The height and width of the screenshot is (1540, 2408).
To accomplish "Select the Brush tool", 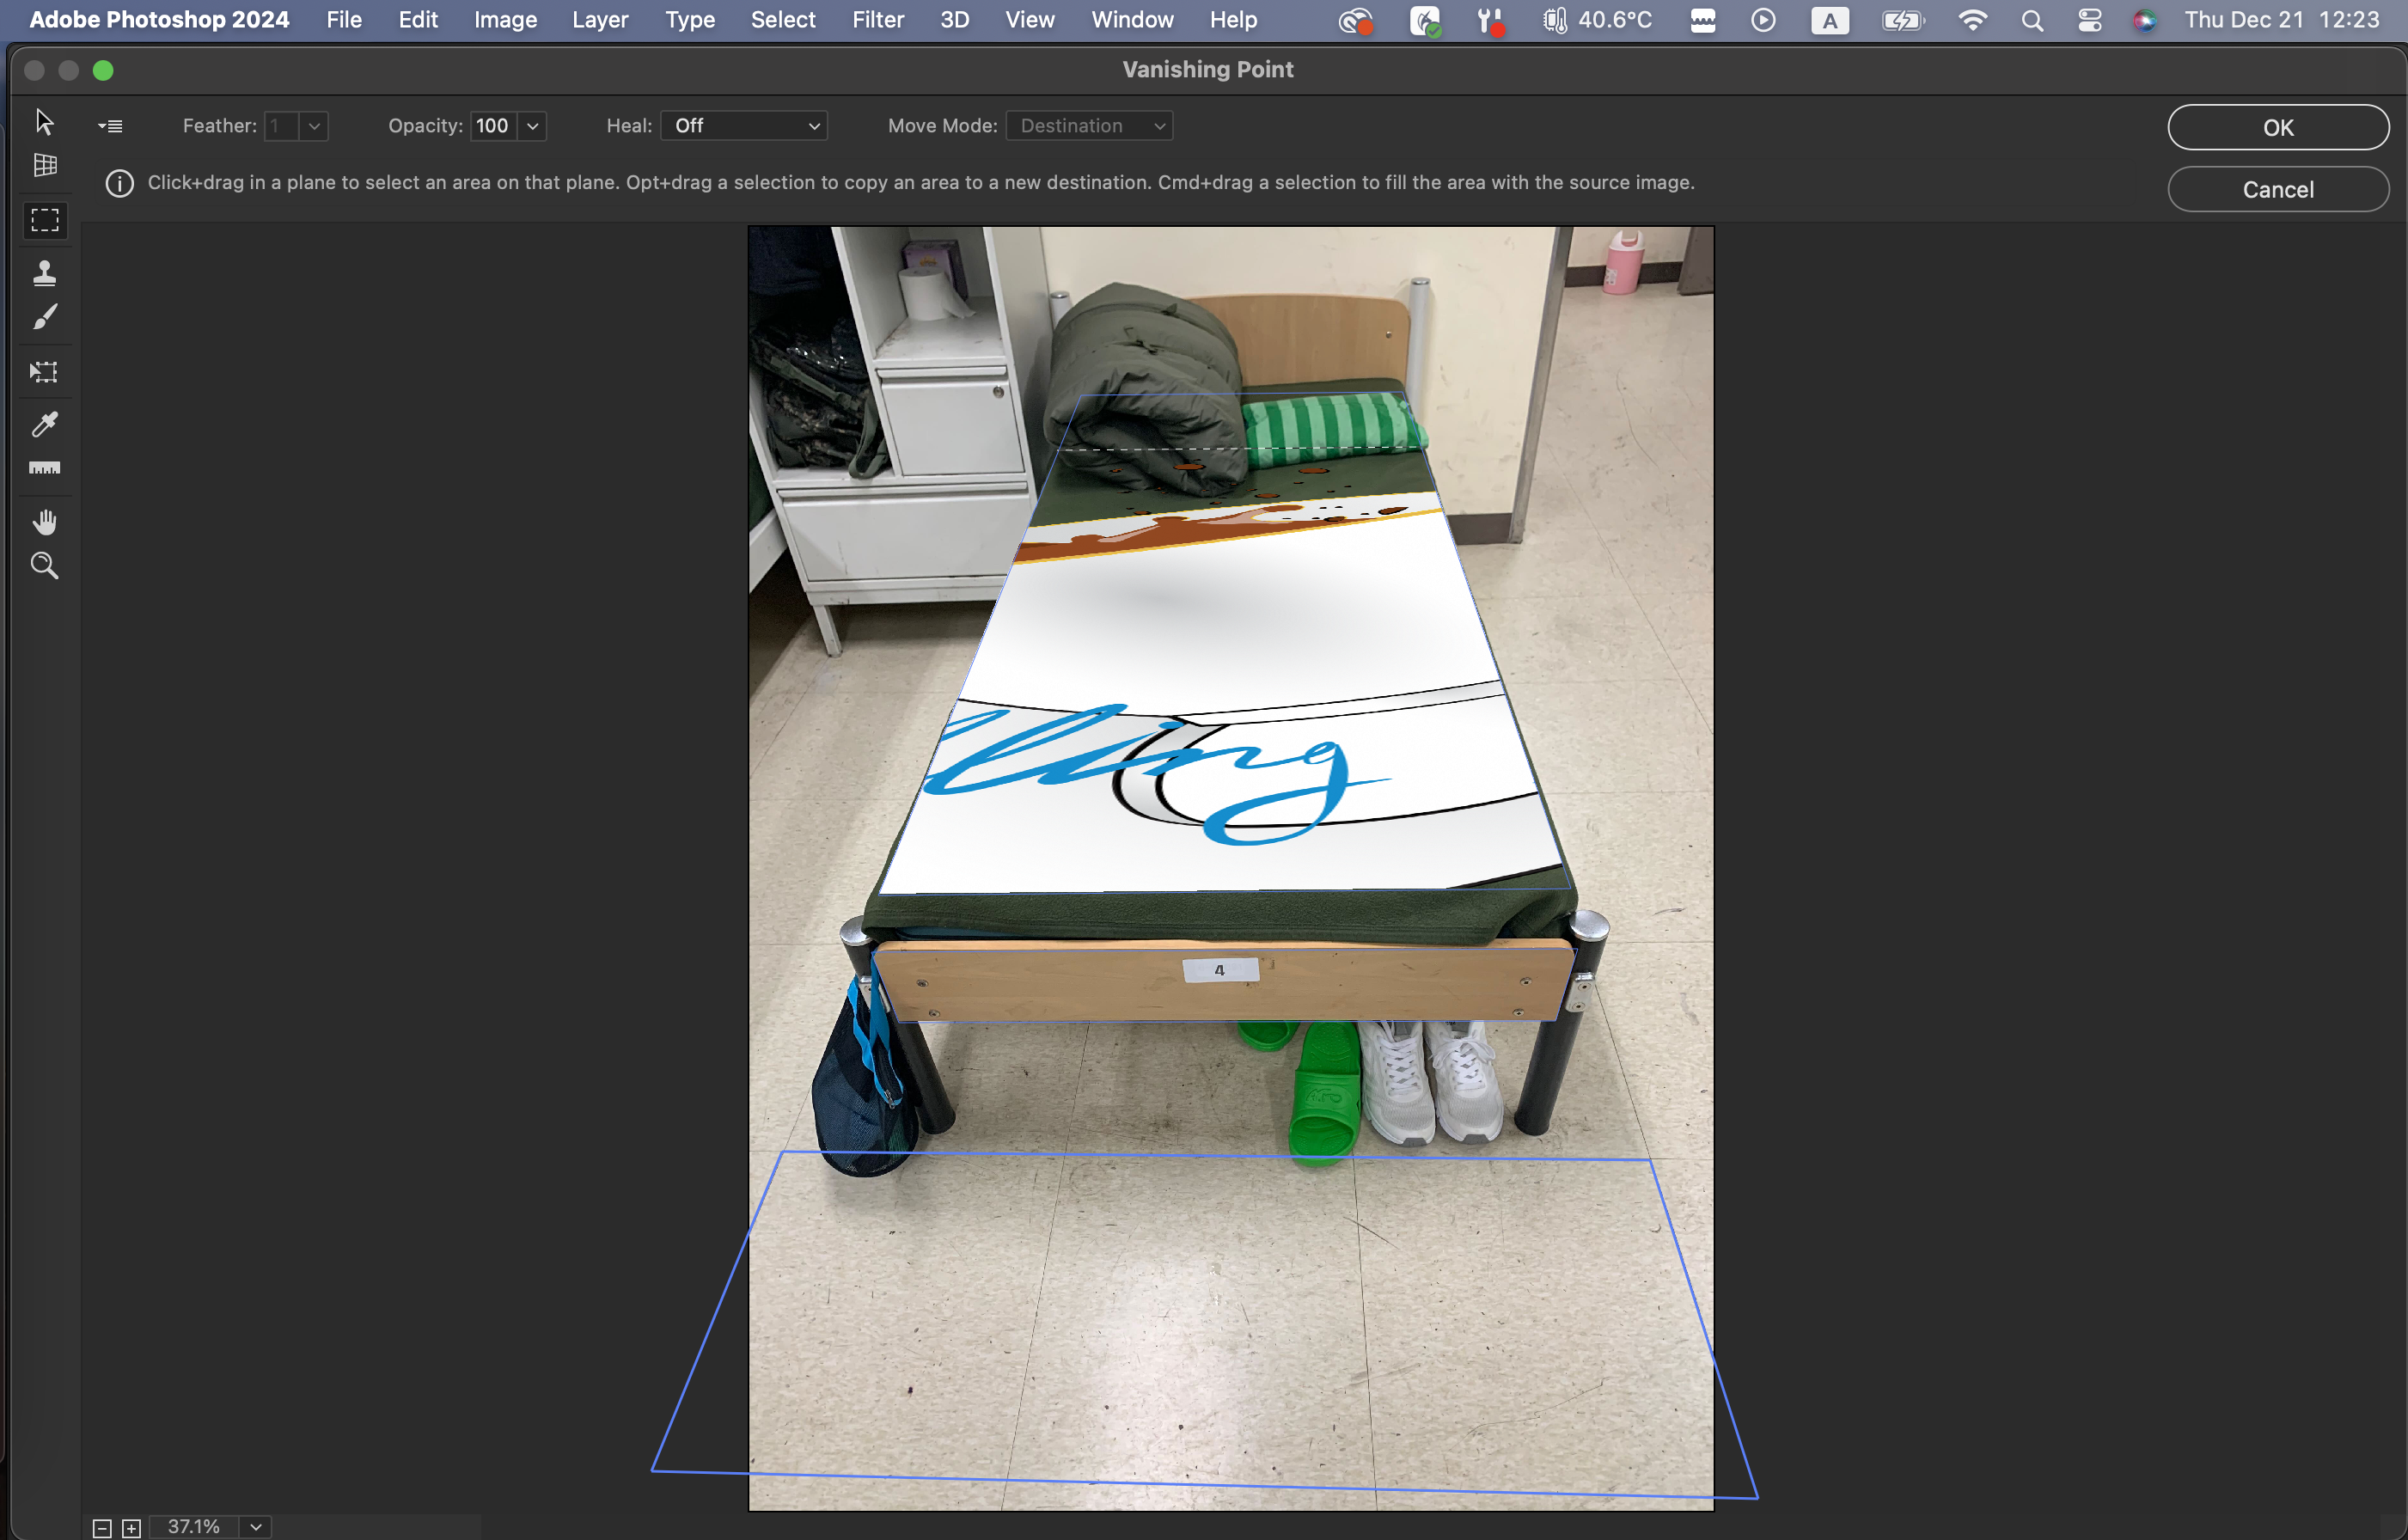I will point(44,317).
